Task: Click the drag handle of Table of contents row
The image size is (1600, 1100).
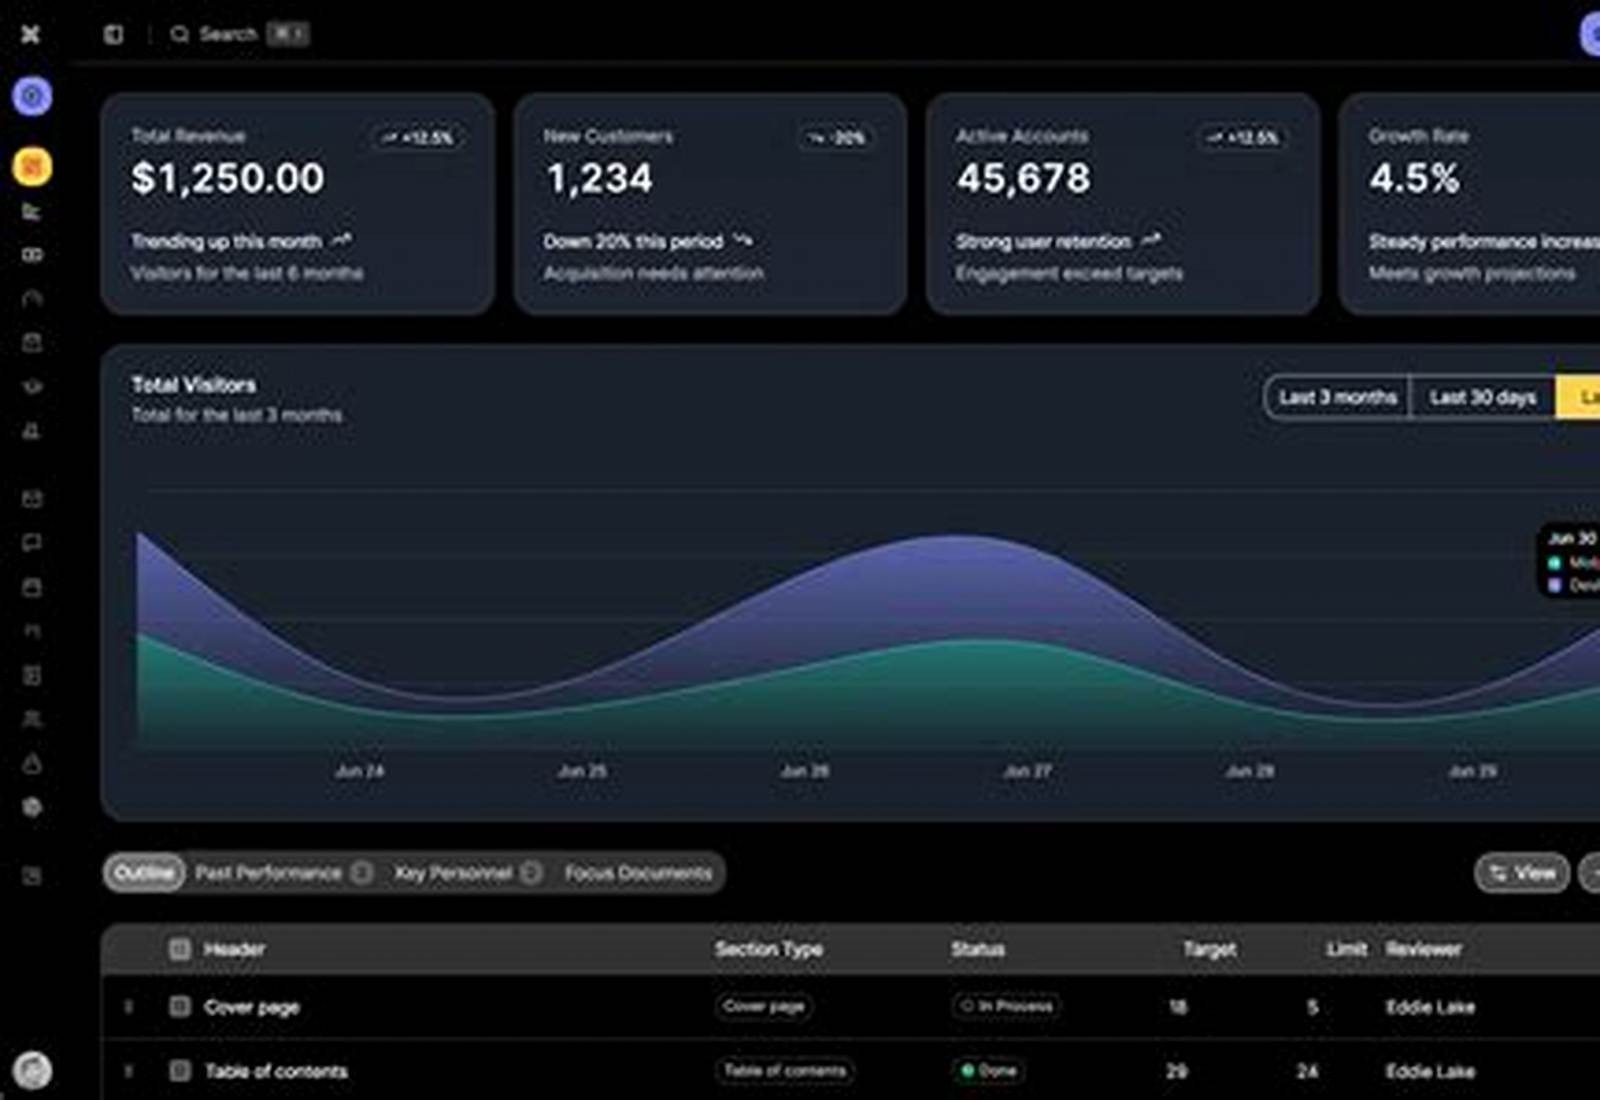Action: pos(128,1071)
